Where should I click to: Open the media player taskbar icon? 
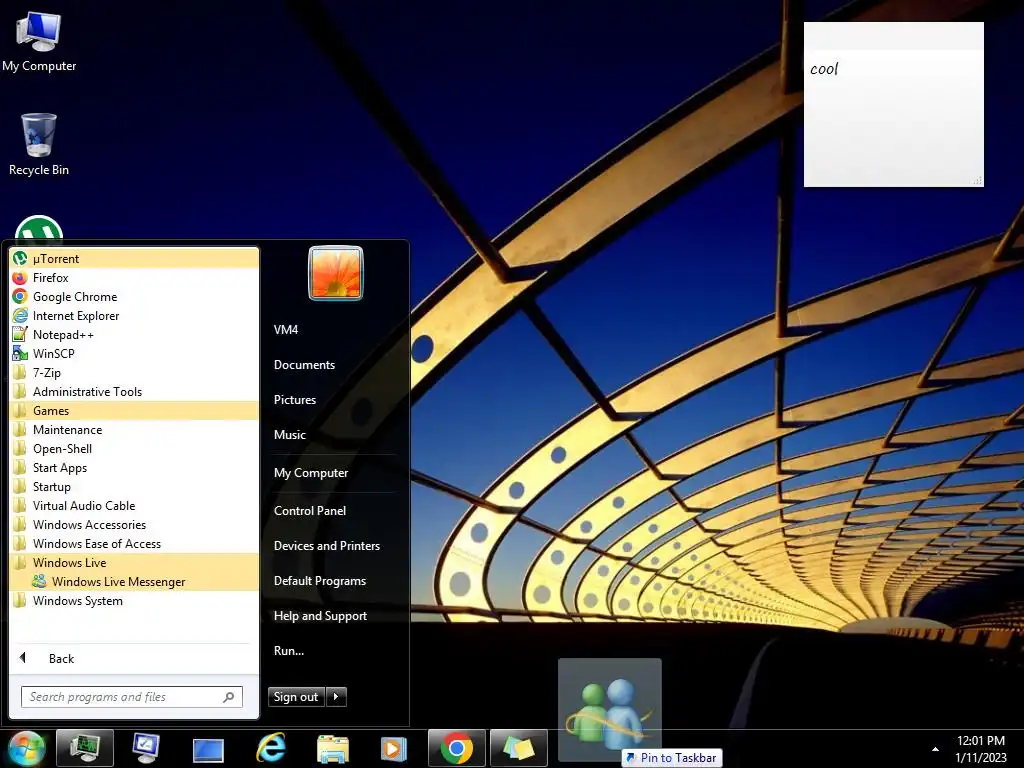pos(393,748)
